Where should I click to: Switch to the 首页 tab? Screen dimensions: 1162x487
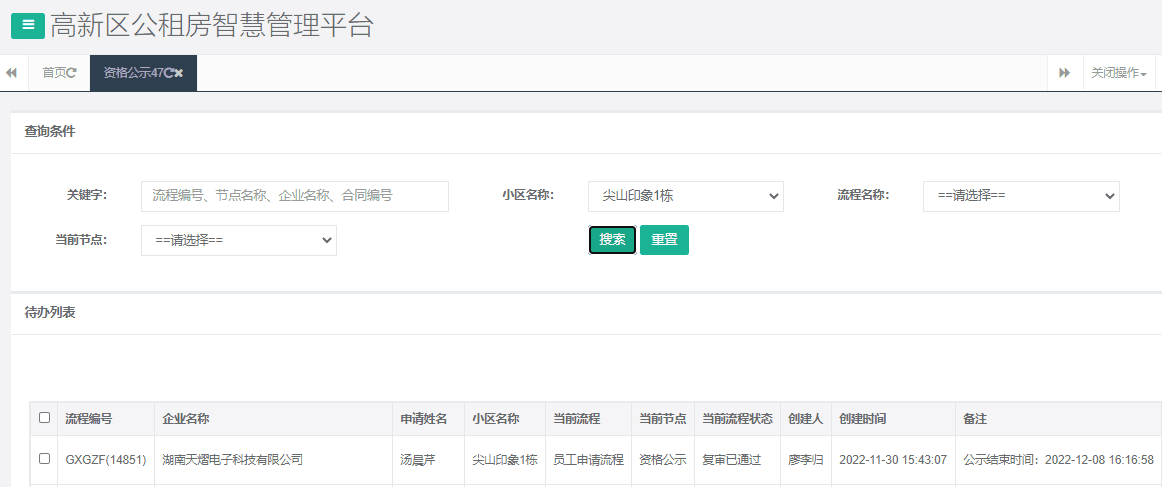point(54,73)
